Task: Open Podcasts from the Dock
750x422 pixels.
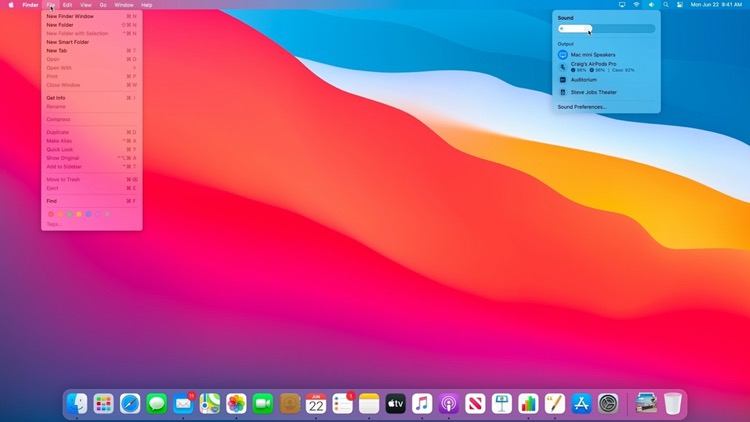Action: click(x=449, y=404)
